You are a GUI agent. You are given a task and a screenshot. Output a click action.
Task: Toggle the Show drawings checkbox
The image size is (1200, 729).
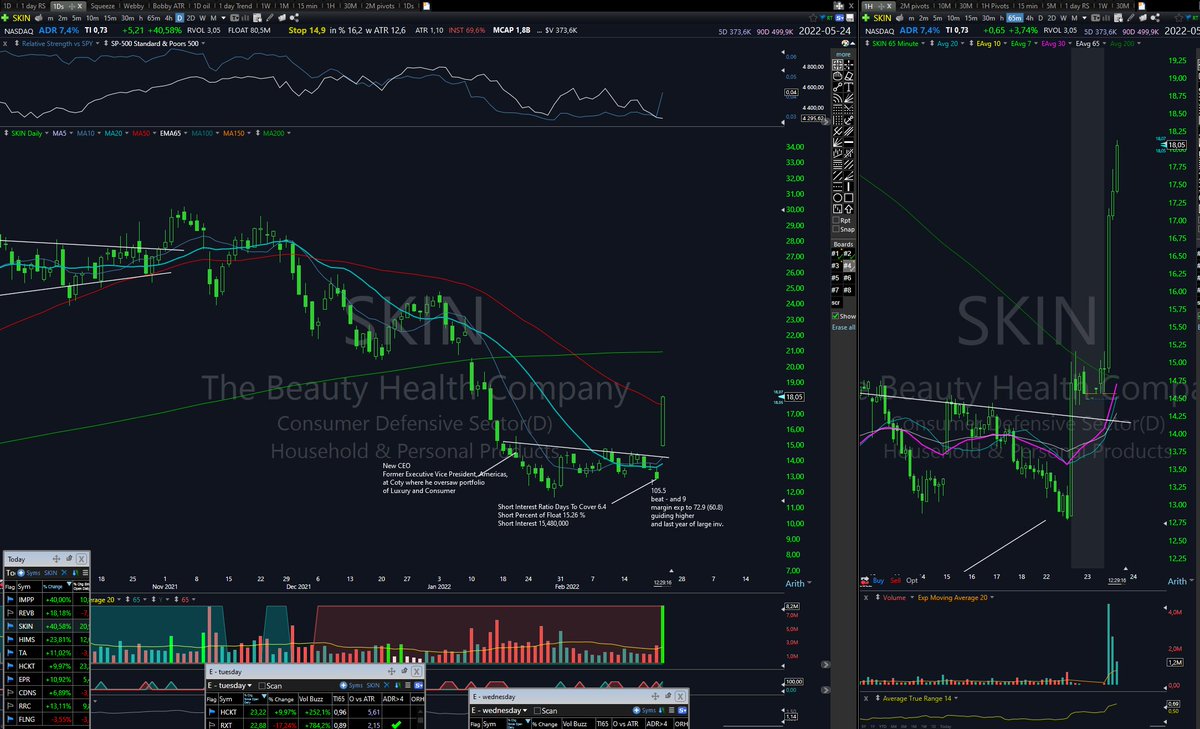point(836,316)
